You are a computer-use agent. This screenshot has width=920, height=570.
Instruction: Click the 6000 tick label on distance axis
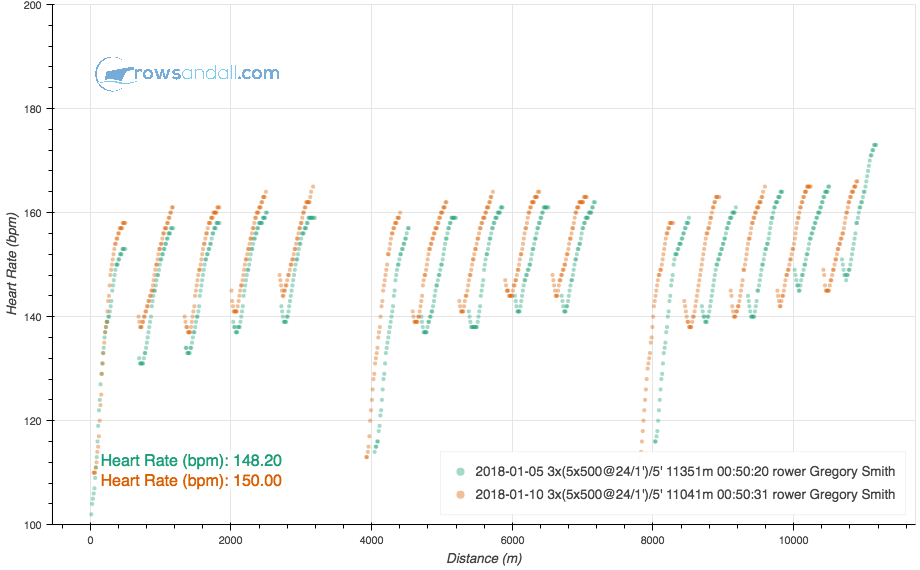(512, 540)
